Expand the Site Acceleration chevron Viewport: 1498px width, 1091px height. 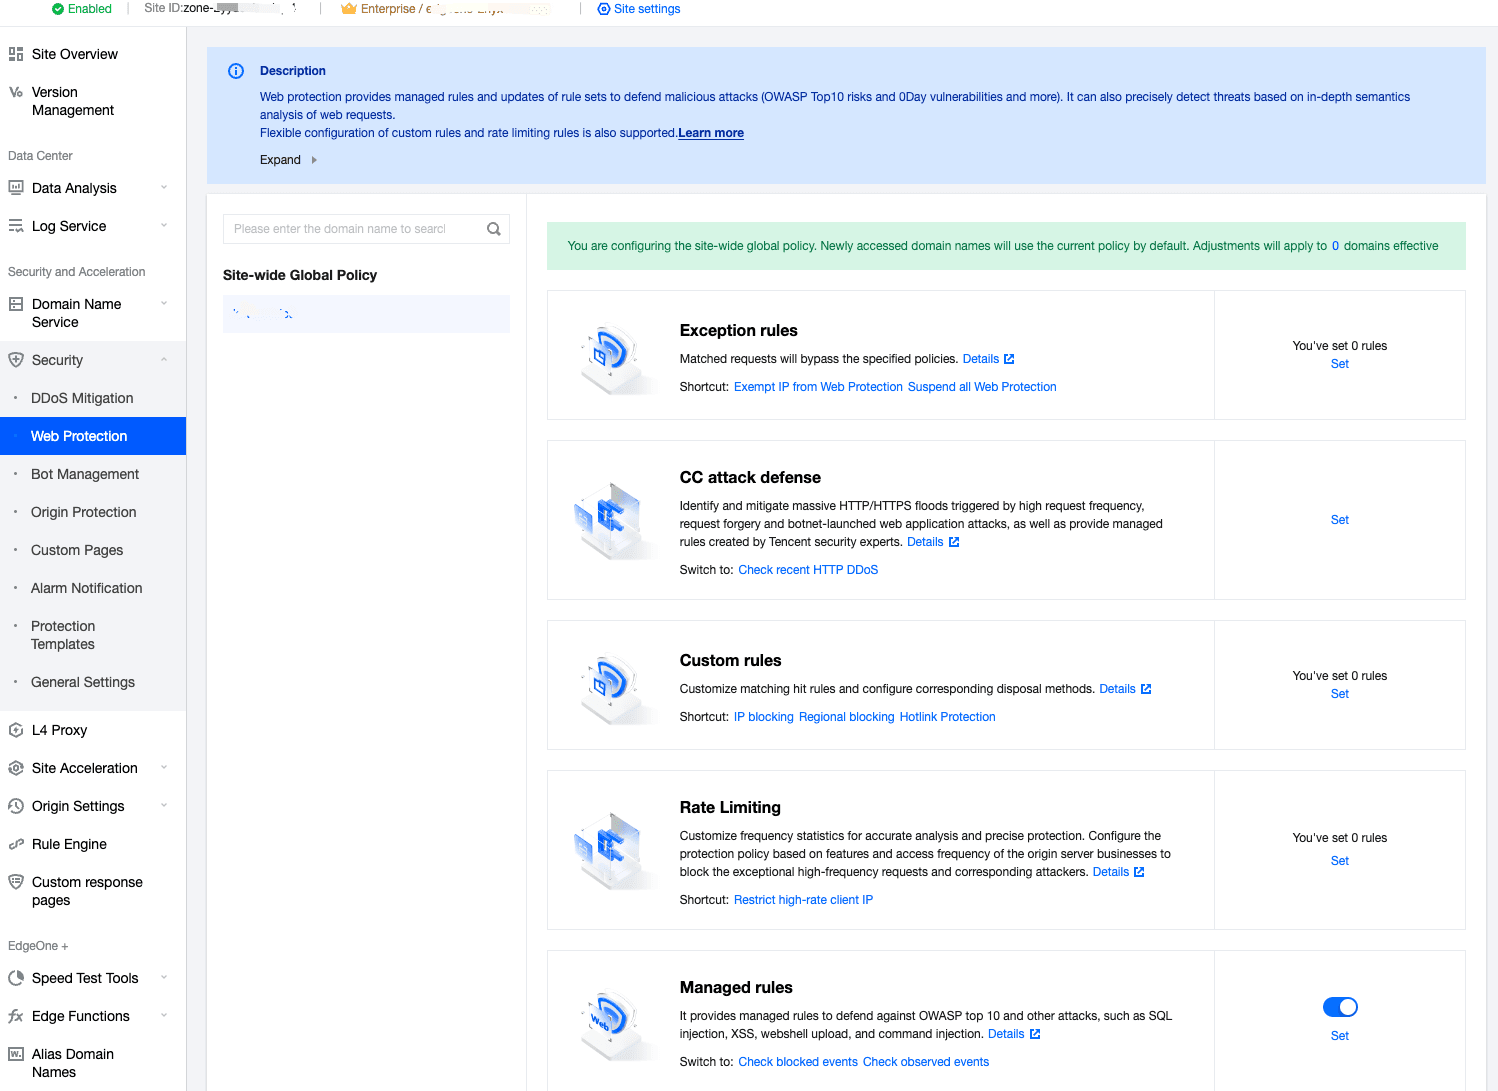164,767
